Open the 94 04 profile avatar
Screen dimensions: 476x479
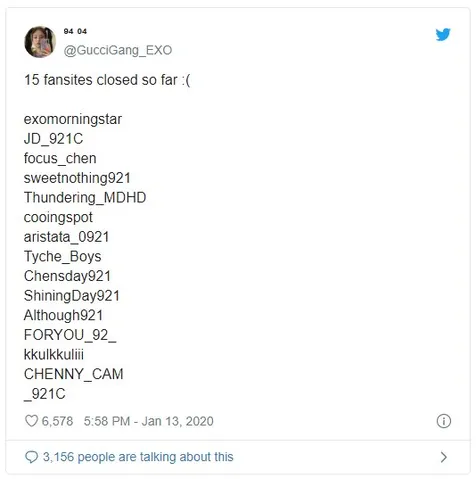point(40,42)
